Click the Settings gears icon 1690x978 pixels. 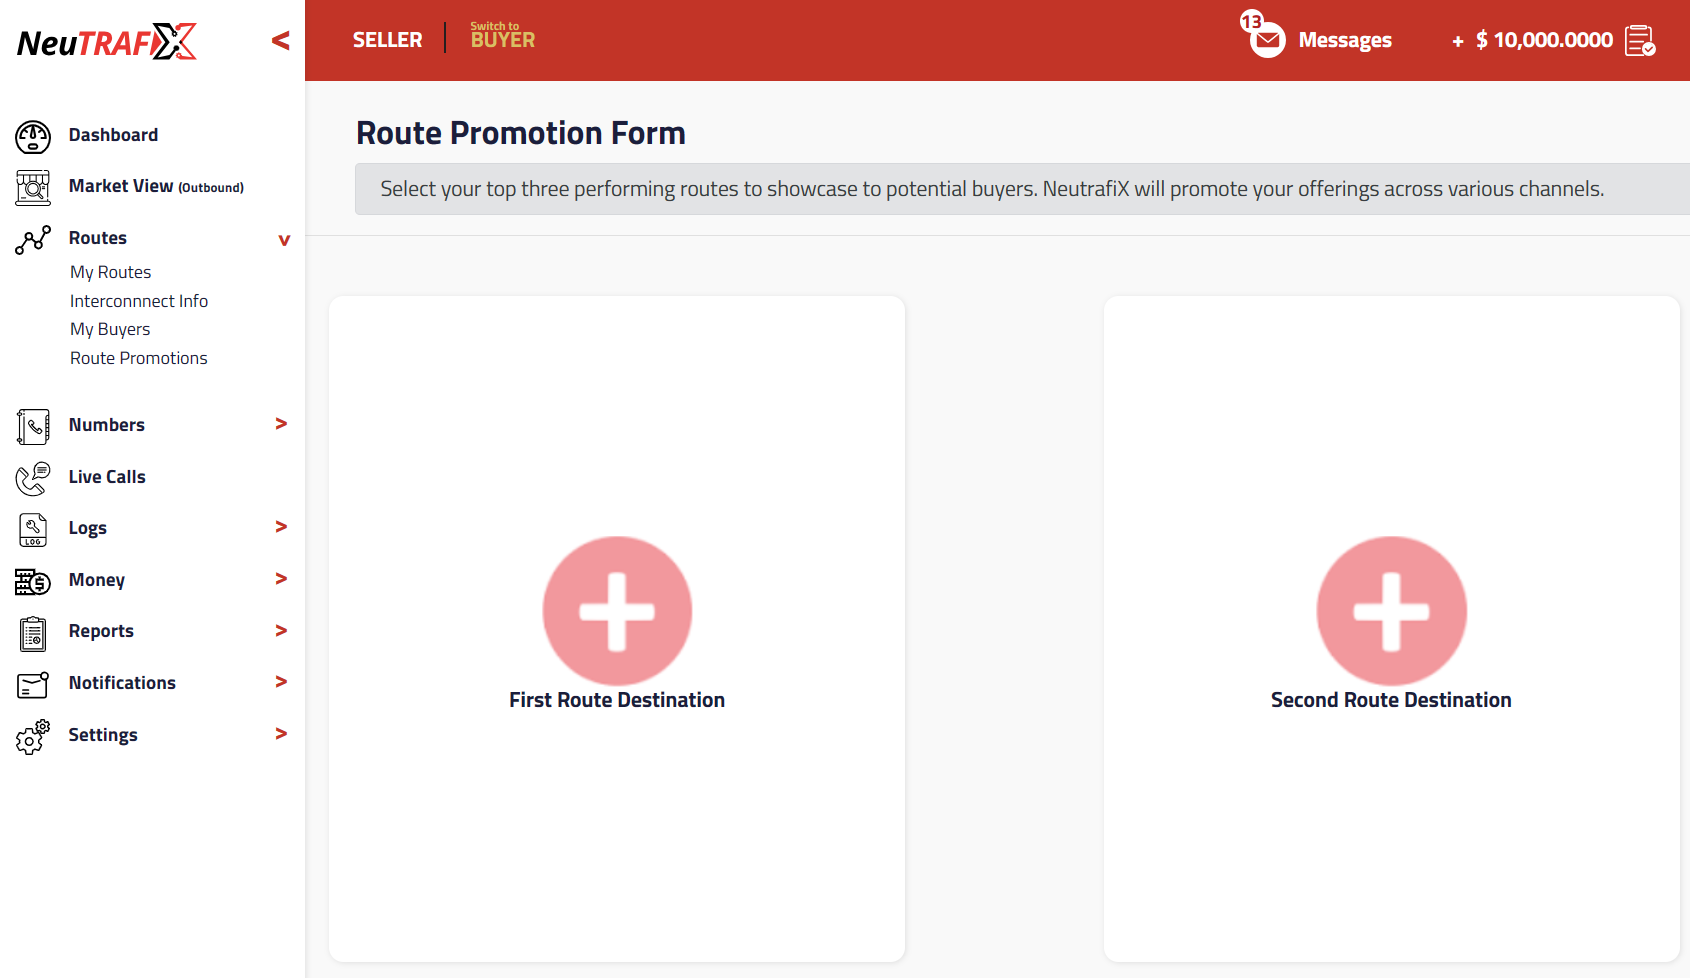(x=33, y=736)
